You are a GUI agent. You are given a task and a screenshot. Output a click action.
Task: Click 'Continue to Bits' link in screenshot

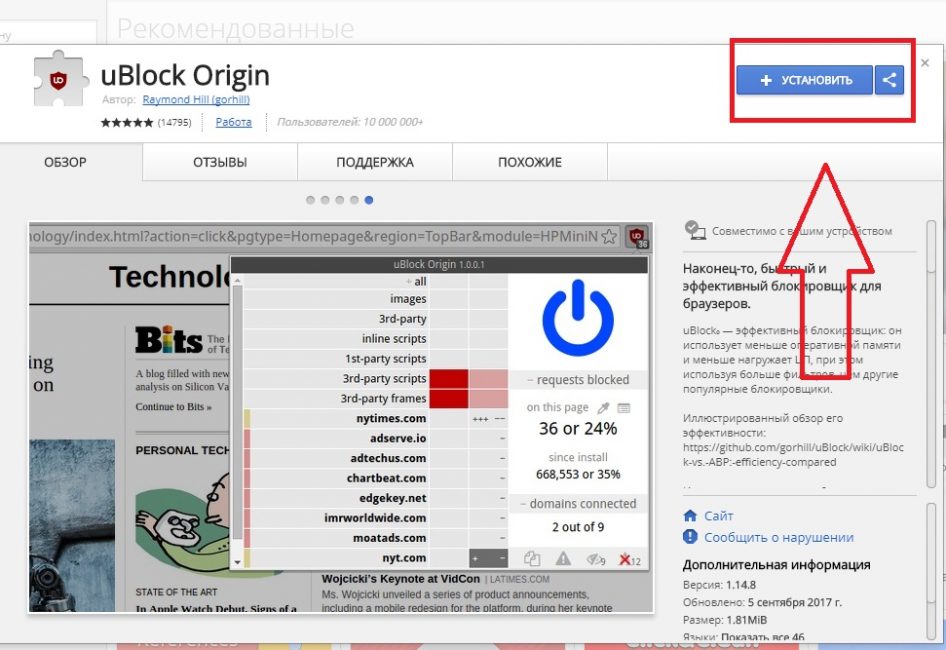click(x=174, y=407)
